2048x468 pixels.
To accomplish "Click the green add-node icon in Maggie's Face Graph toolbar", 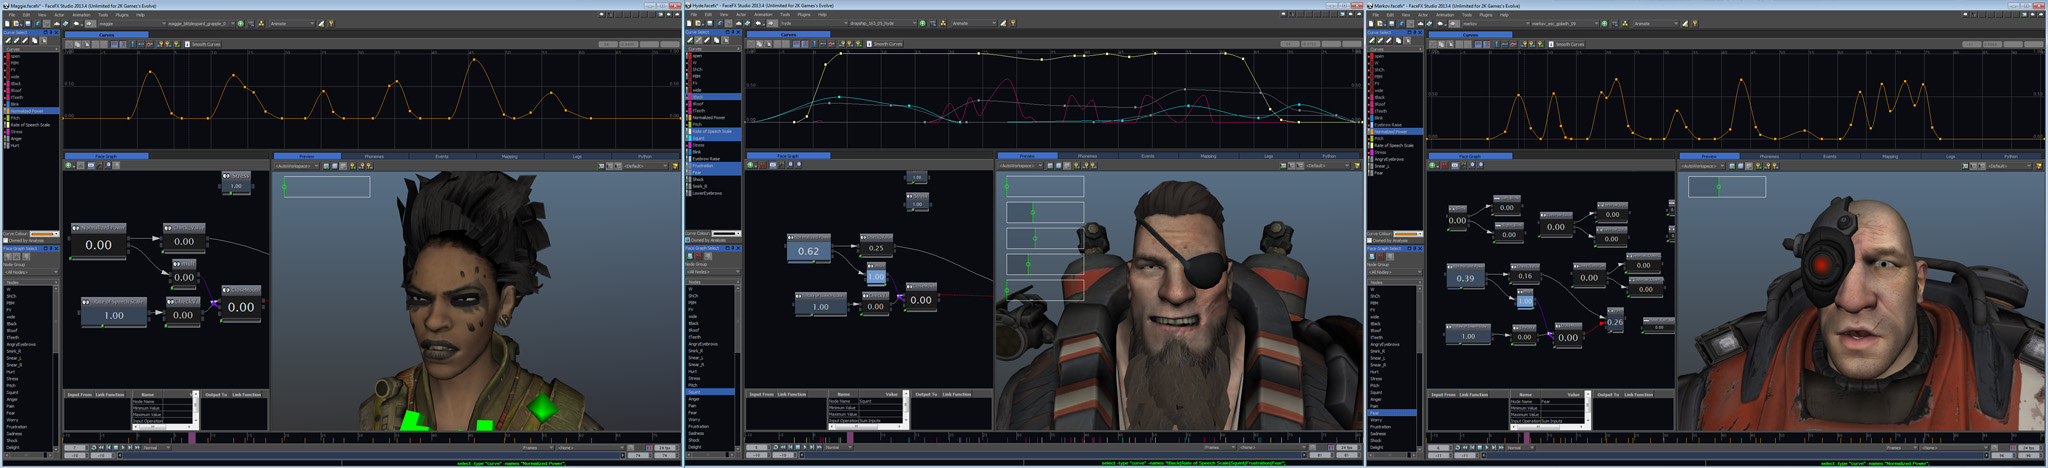I will point(68,165).
